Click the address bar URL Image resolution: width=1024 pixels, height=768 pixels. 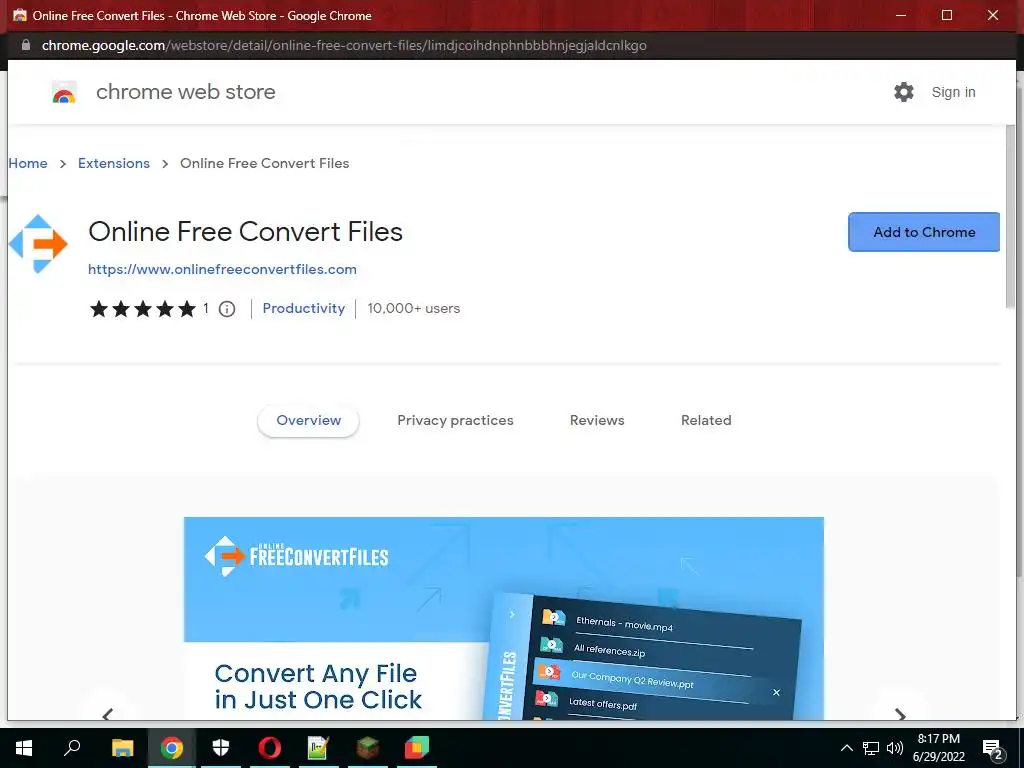click(x=344, y=45)
